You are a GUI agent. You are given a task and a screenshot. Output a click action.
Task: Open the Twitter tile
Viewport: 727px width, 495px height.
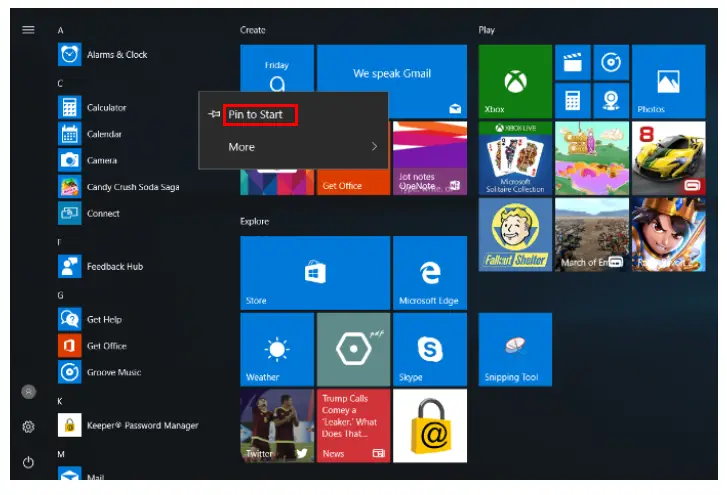click(277, 425)
